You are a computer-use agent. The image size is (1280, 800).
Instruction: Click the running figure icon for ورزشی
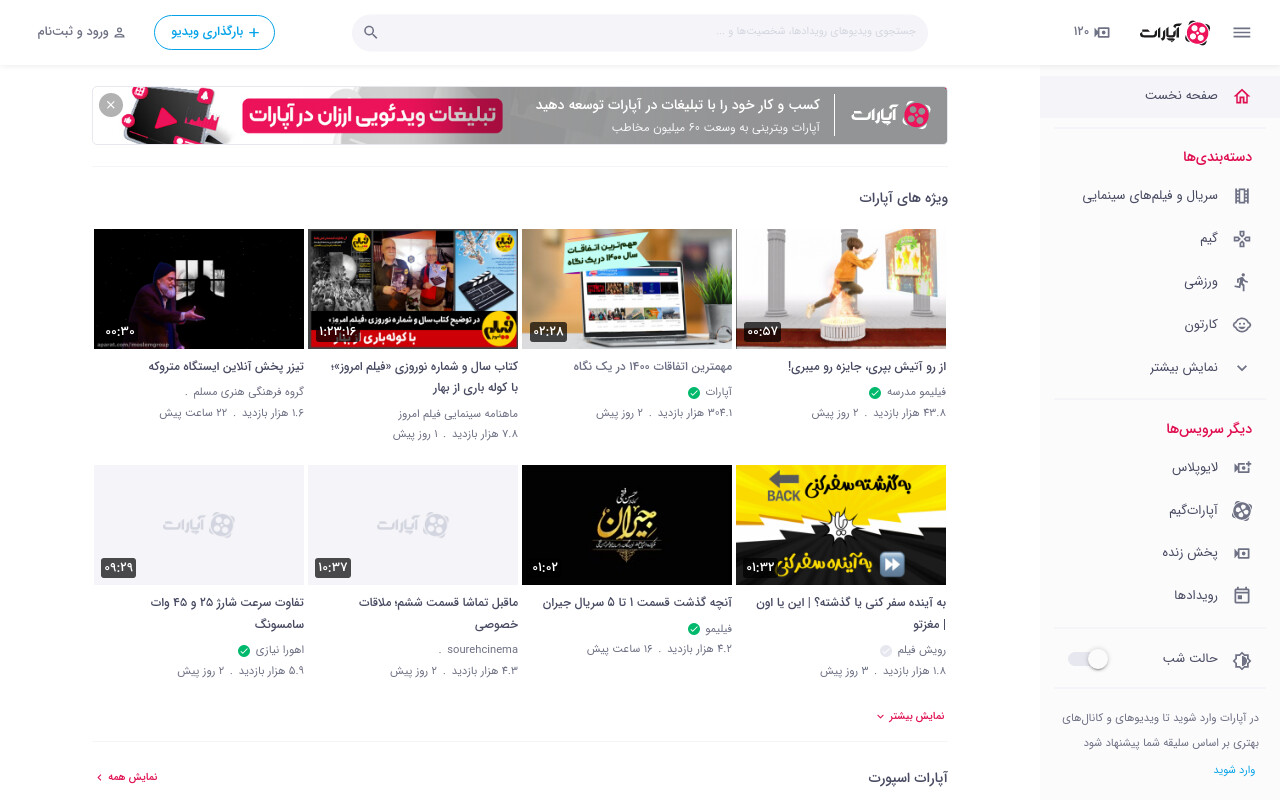click(x=1241, y=282)
